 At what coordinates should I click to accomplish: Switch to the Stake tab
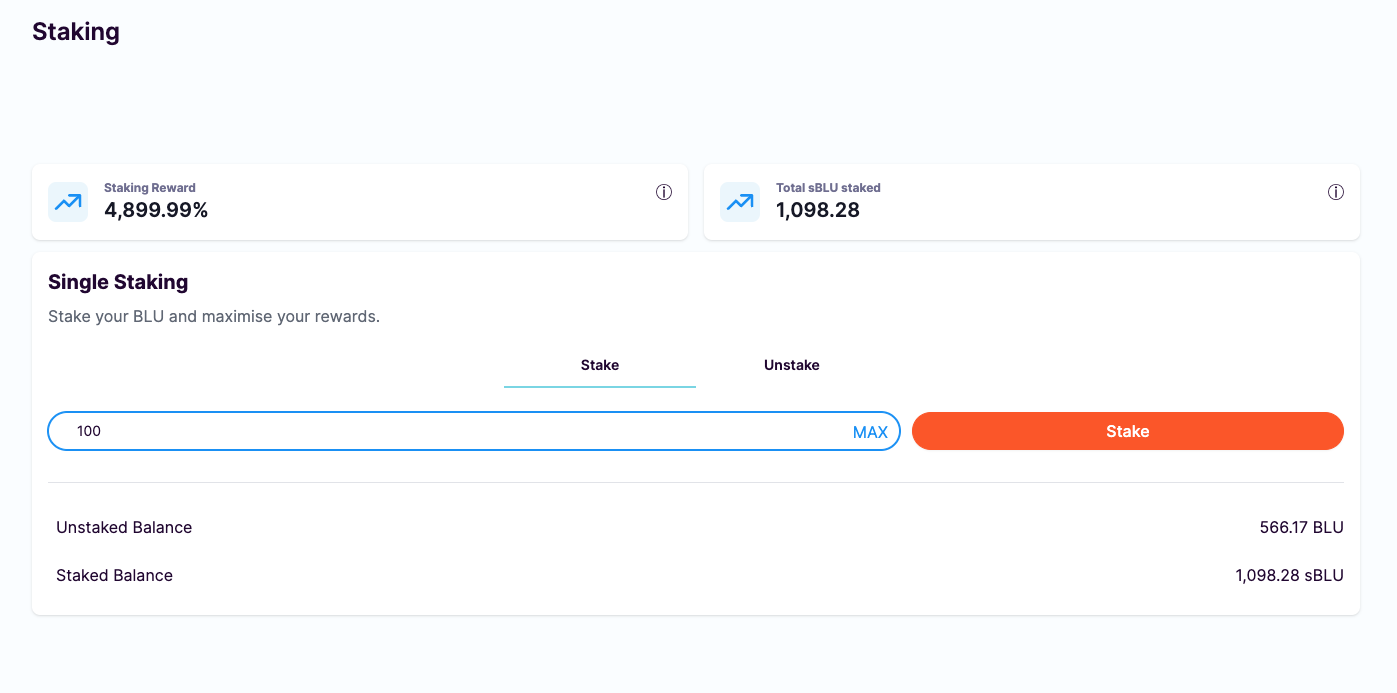[x=600, y=366]
